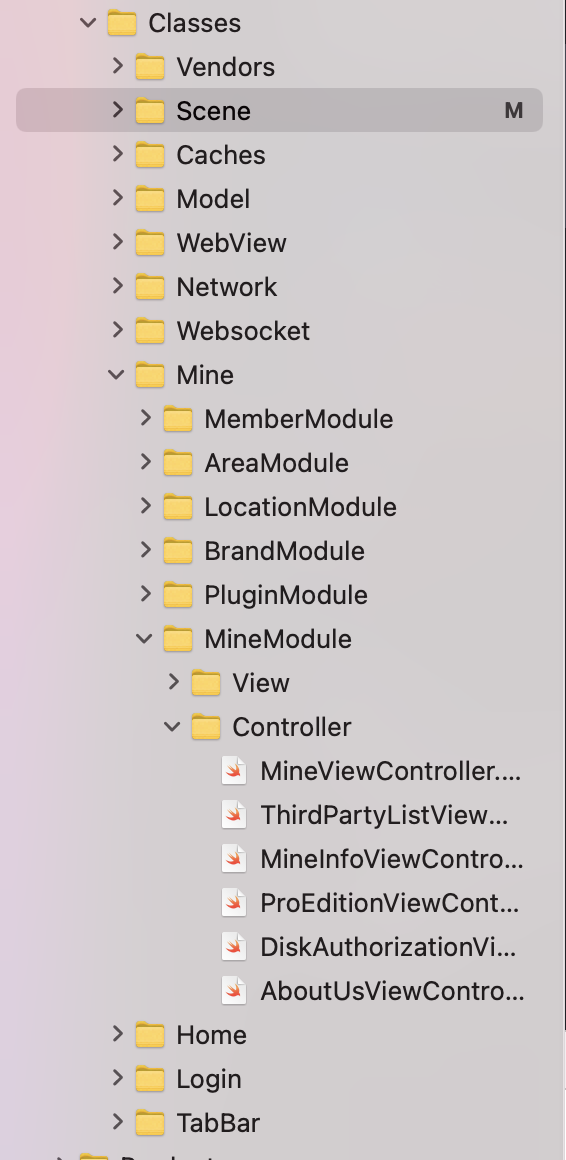Click the Vendors folder icon
The width and height of the screenshot is (566, 1160).
click(149, 67)
